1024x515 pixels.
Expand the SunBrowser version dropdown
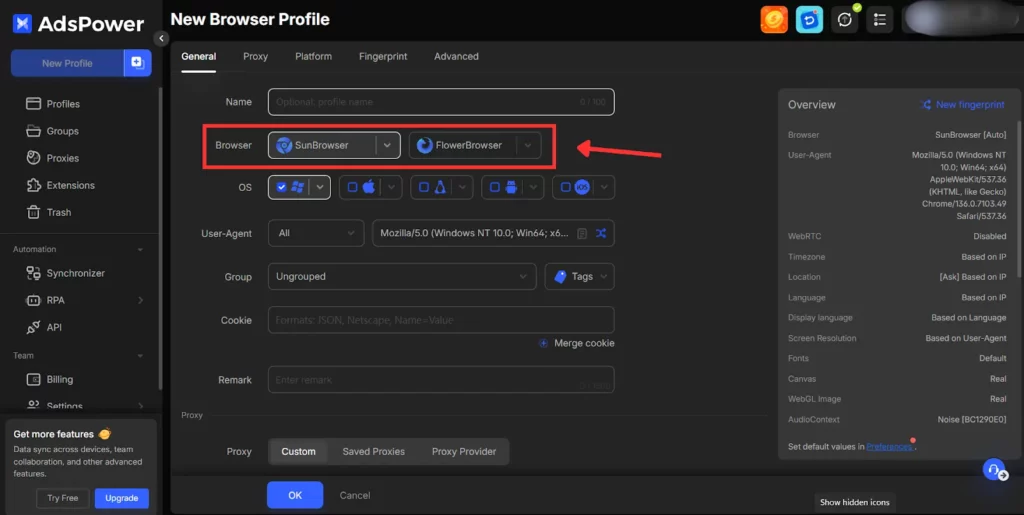pyautogui.click(x=388, y=145)
